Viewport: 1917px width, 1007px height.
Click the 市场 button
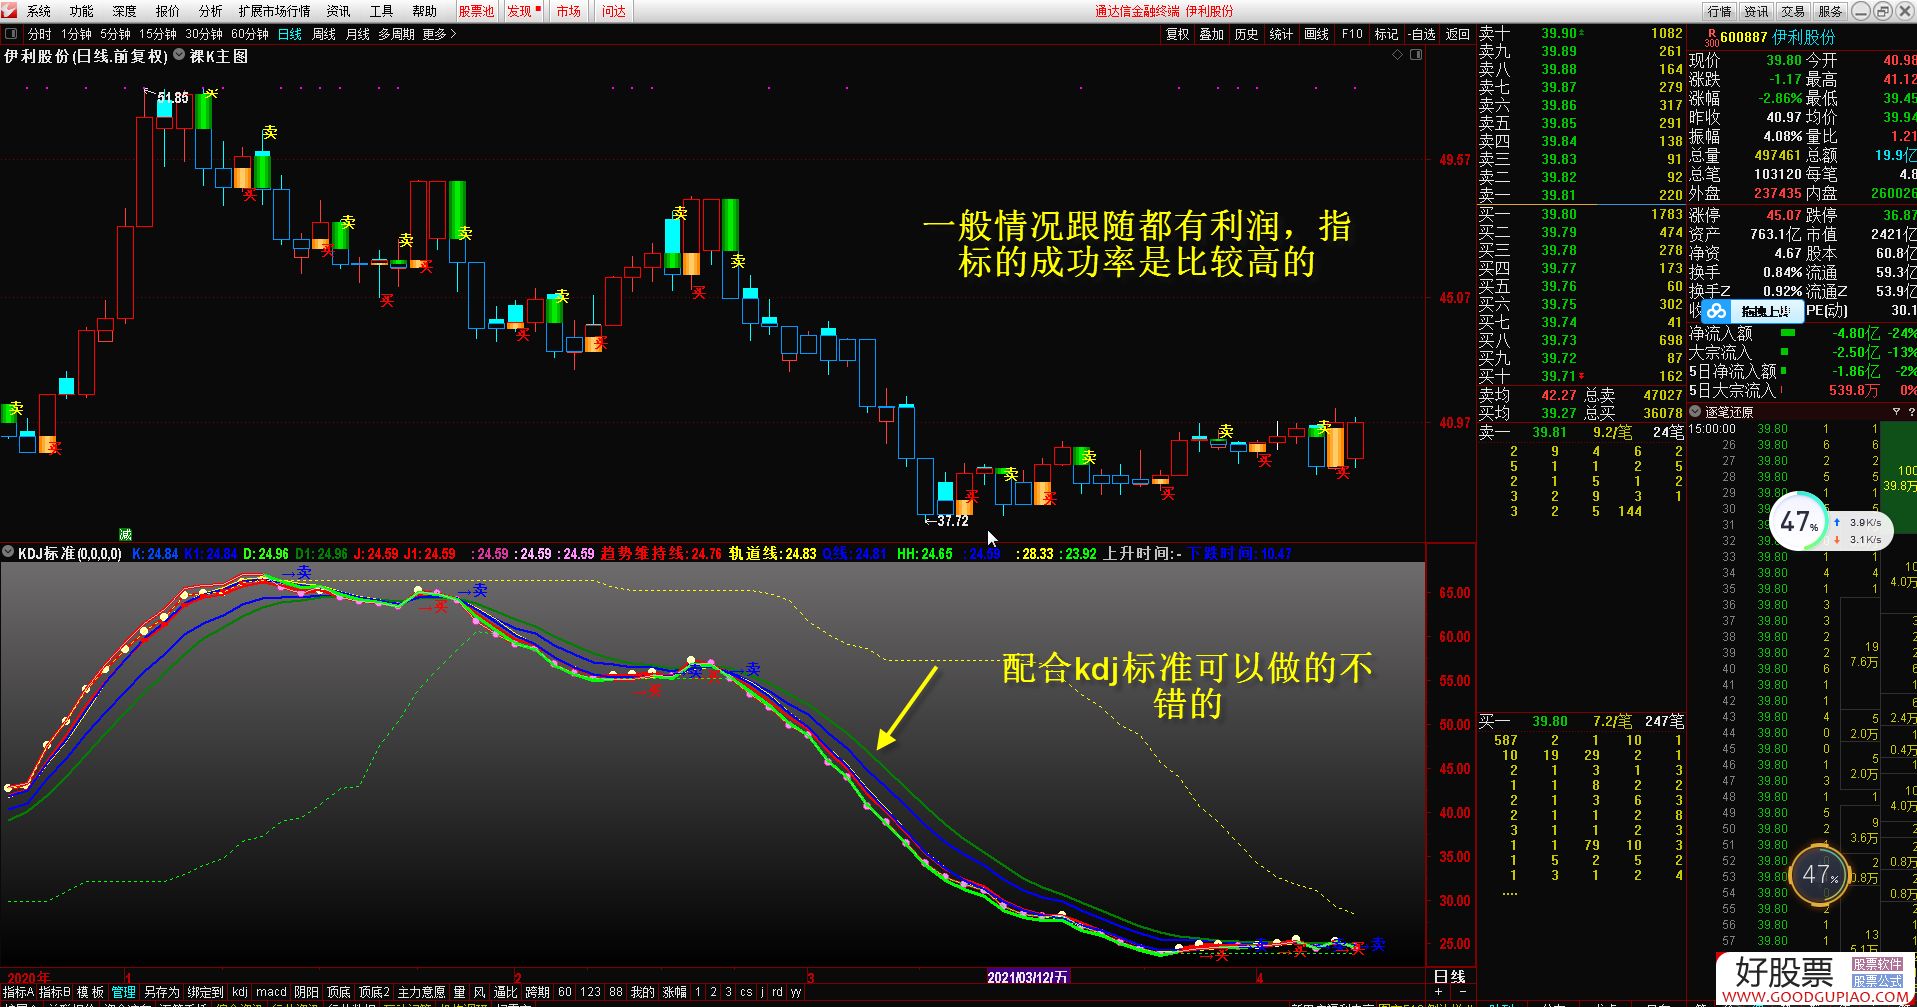coord(569,11)
